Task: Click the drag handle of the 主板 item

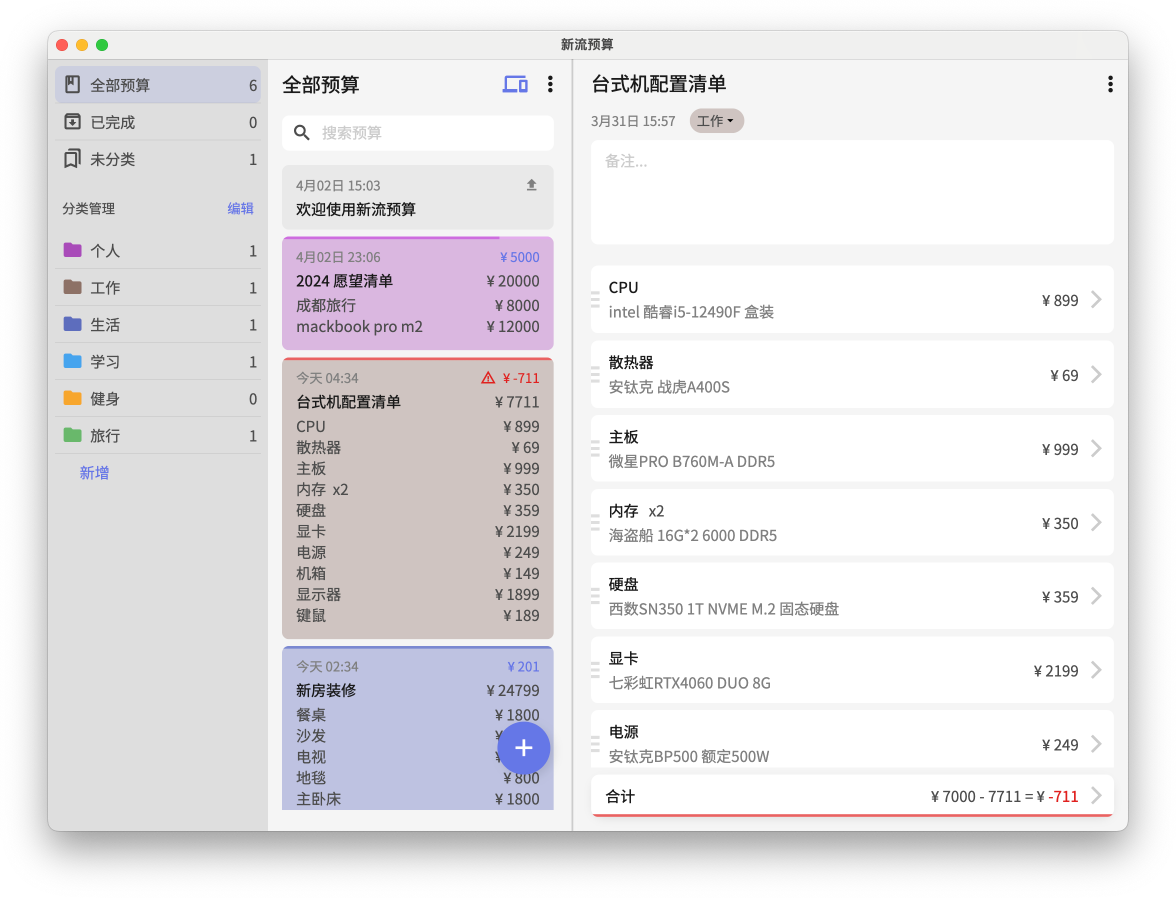Action: (596, 448)
